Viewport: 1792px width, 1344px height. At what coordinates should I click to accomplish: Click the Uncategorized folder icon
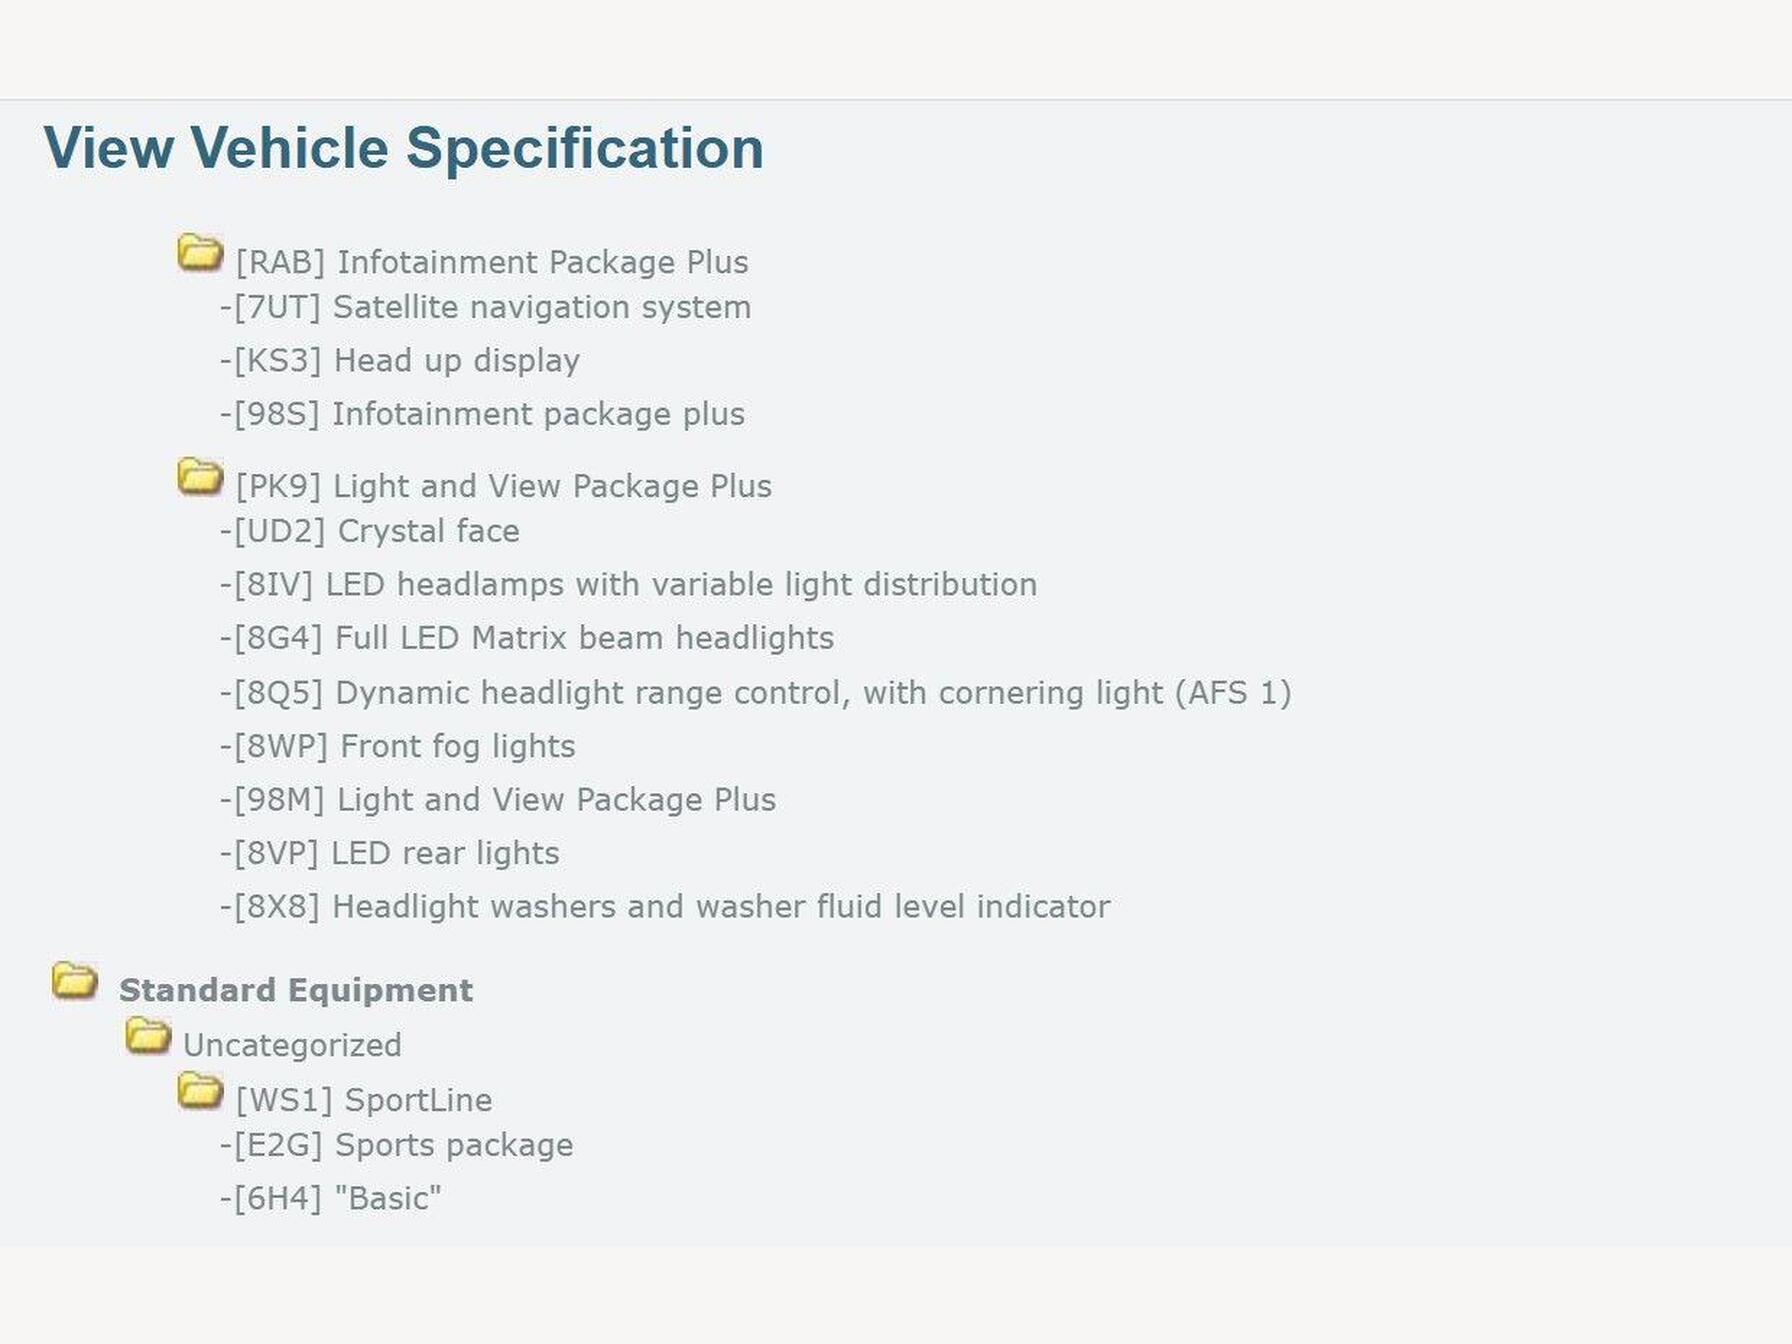pyautogui.click(x=148, y=1036)
